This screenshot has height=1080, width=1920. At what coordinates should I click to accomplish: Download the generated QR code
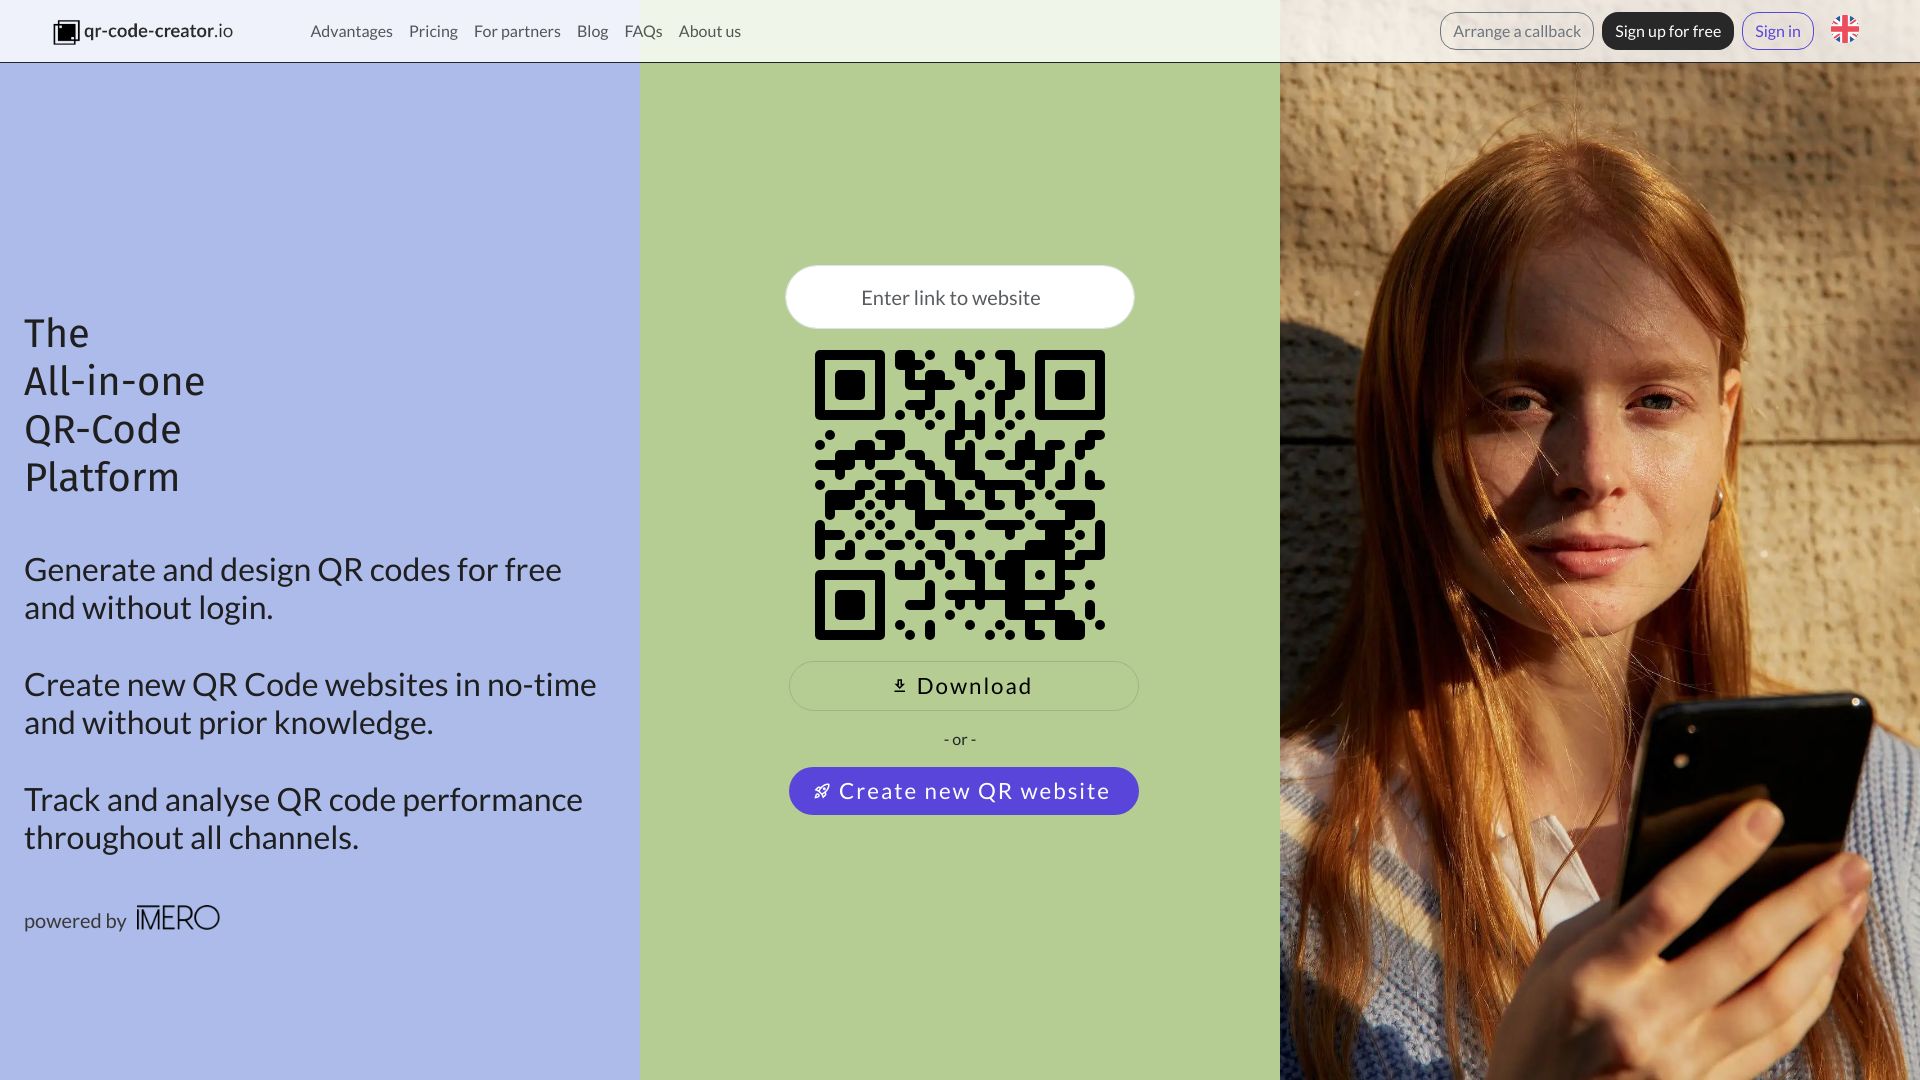[963, 686]
